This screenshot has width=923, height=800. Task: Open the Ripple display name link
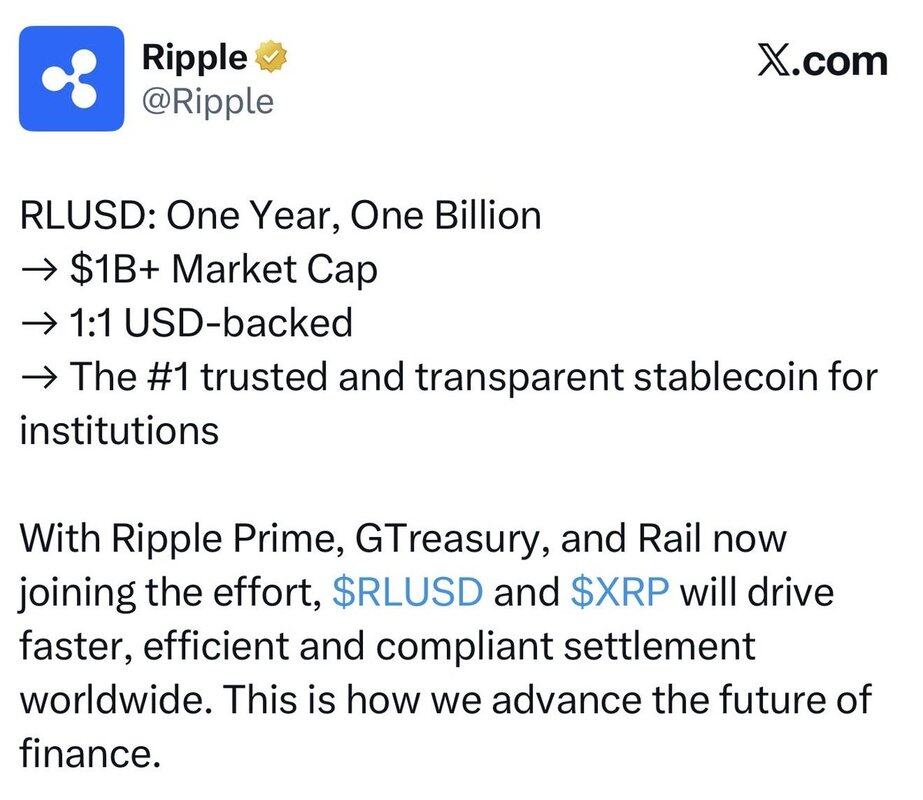(x=195, y=58)
